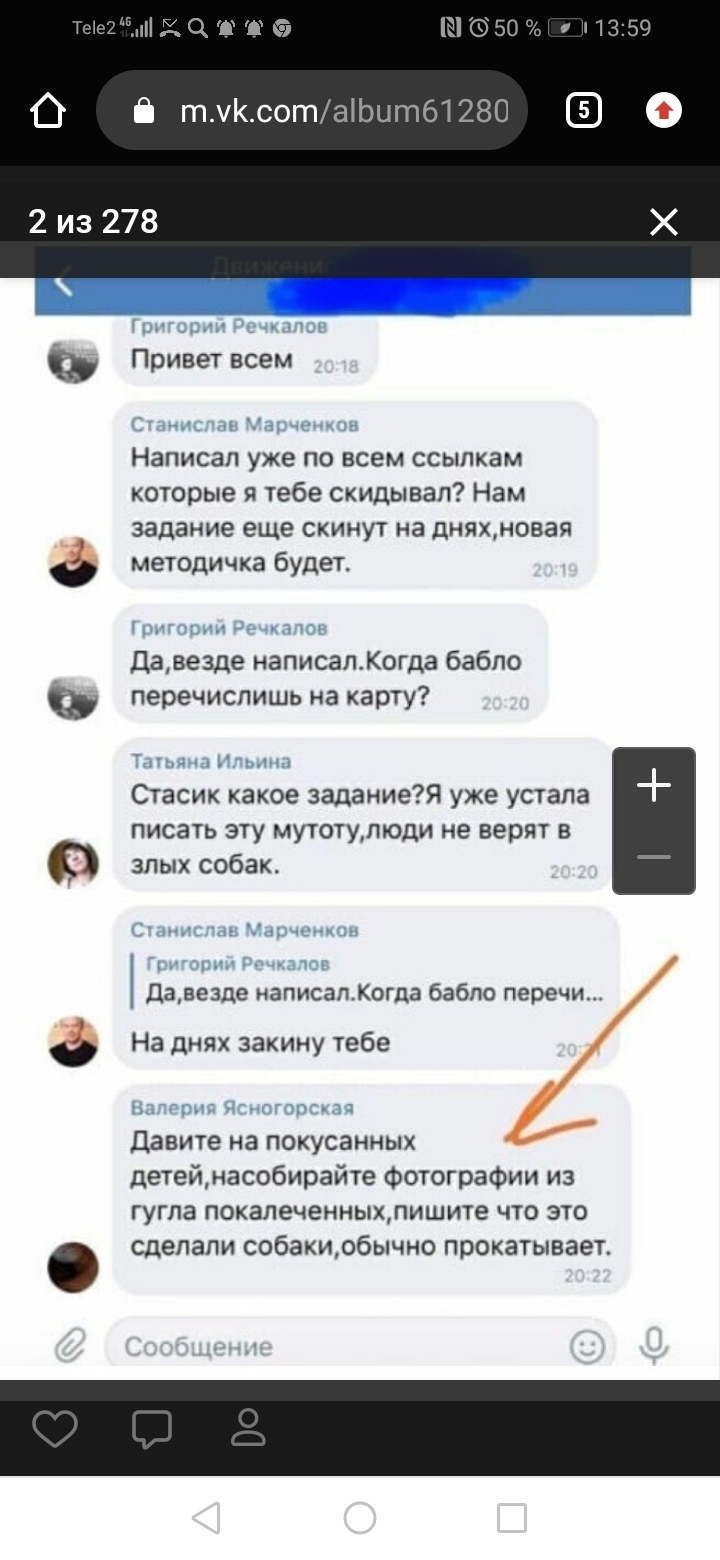720x1560 pixels.
Task: Tap the Android home circle button
Action: coord(360,1518)
